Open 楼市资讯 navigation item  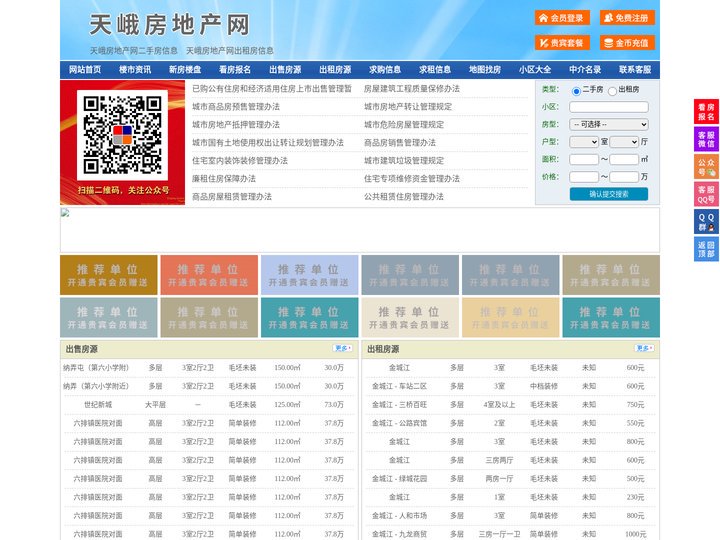[x=135, y=70]
